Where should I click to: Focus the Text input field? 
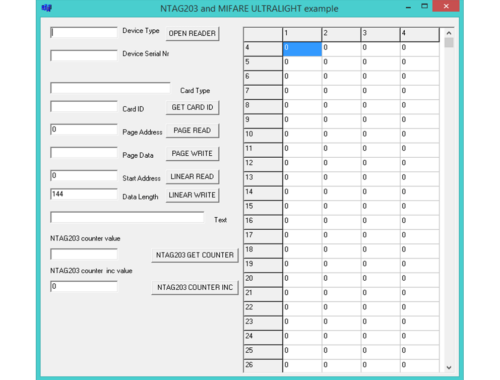pyautogui.click(x=127, y=217)
